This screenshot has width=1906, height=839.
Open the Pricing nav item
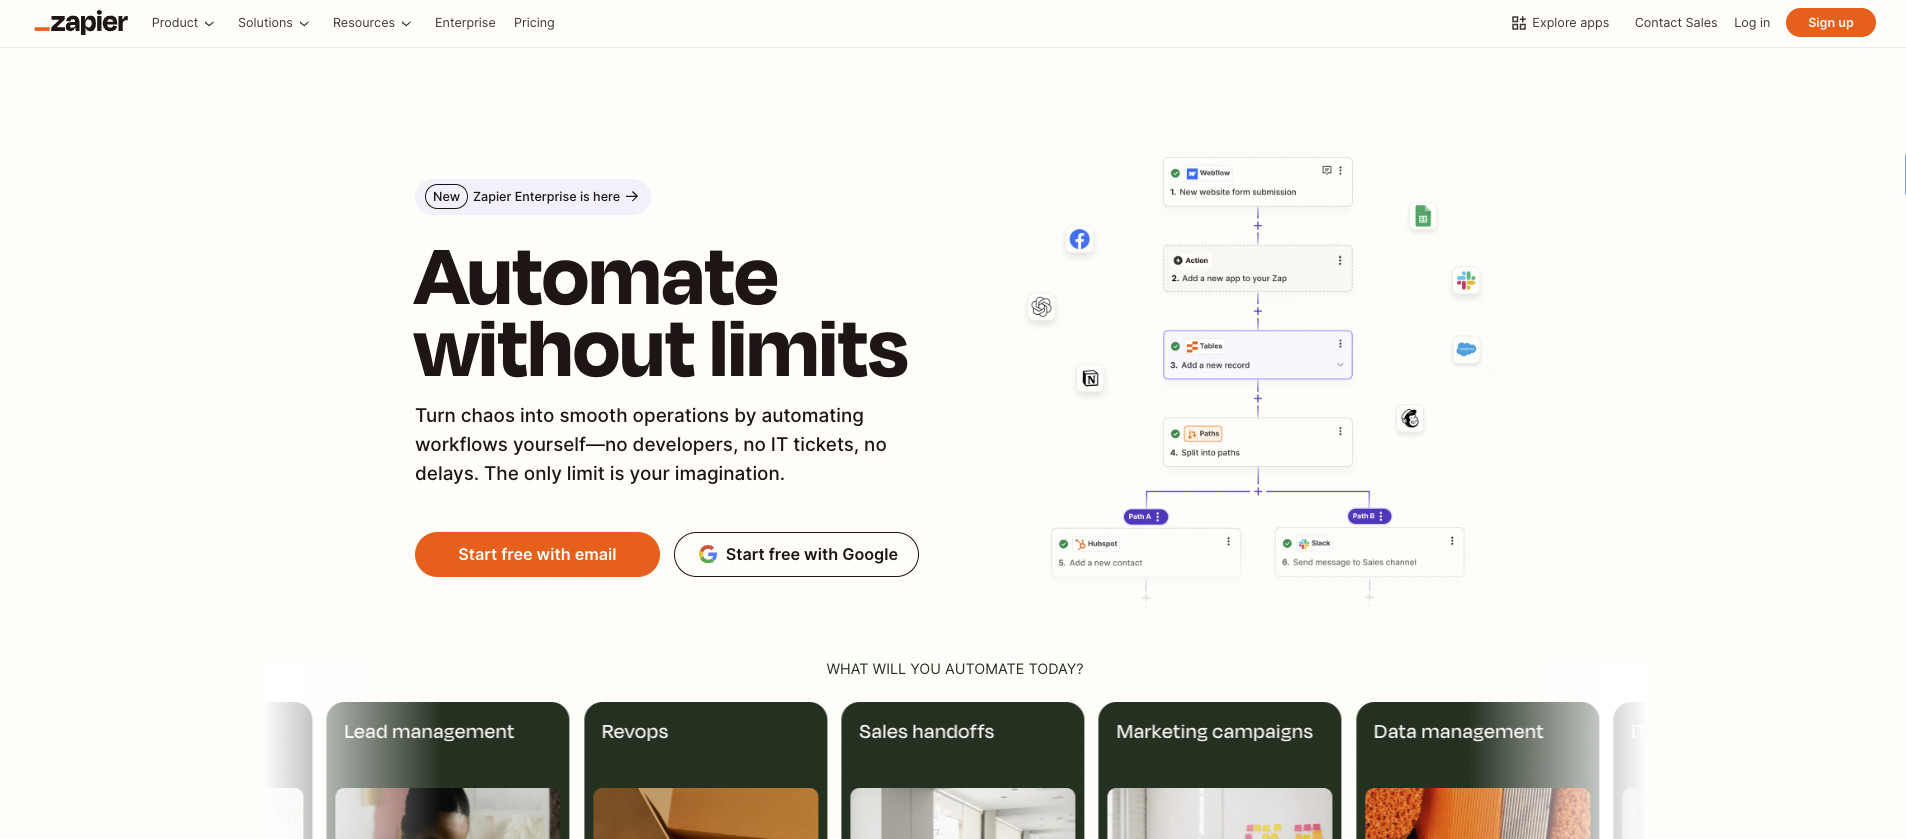coord(534,23)
